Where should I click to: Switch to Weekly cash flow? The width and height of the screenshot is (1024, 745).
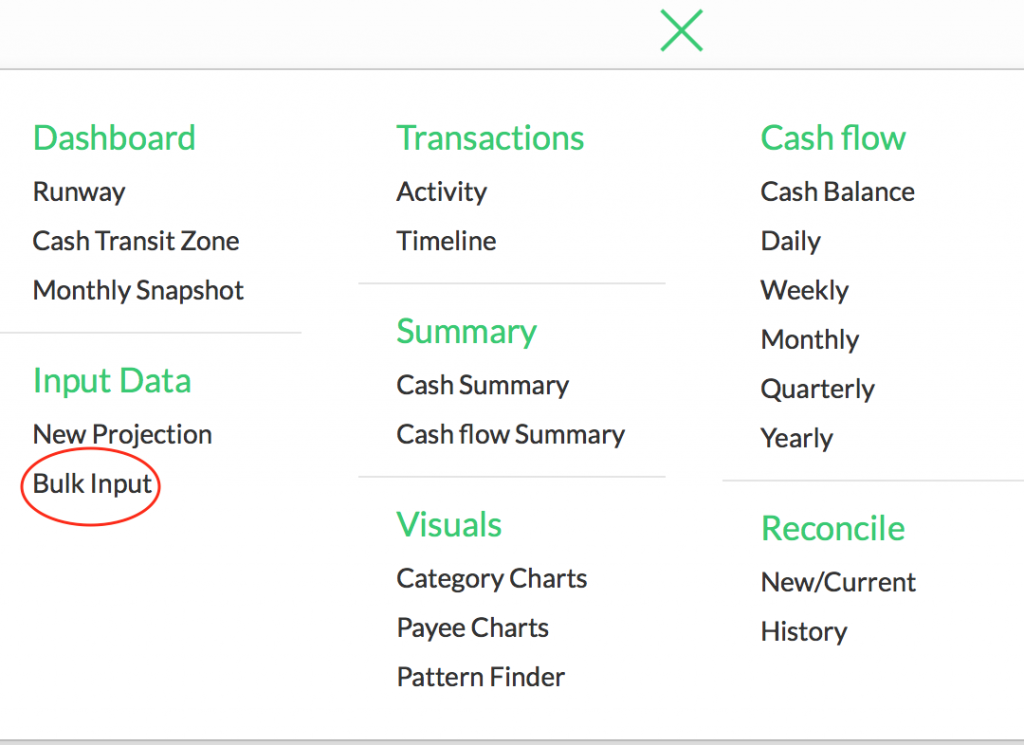[805, 290]
